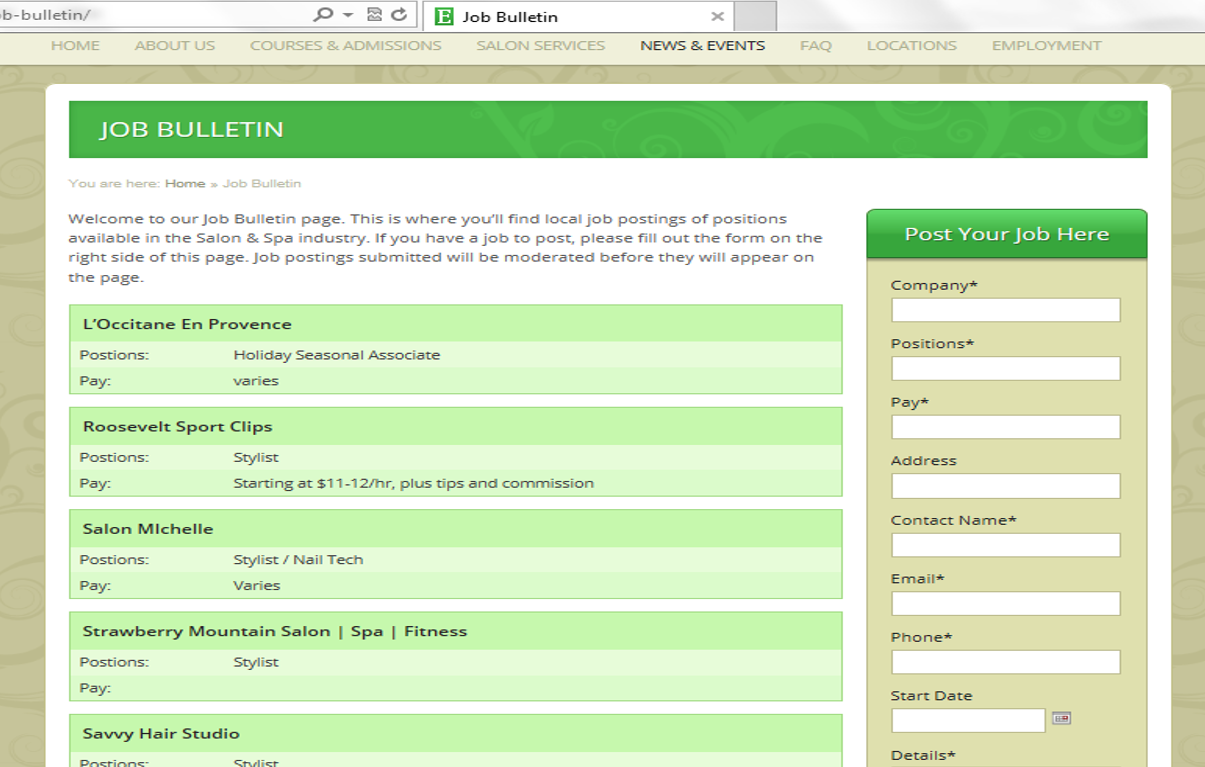The height and width of the screenshot is (767, 1205).
Task: Open a new blank tab
Action: coord(755,16)
